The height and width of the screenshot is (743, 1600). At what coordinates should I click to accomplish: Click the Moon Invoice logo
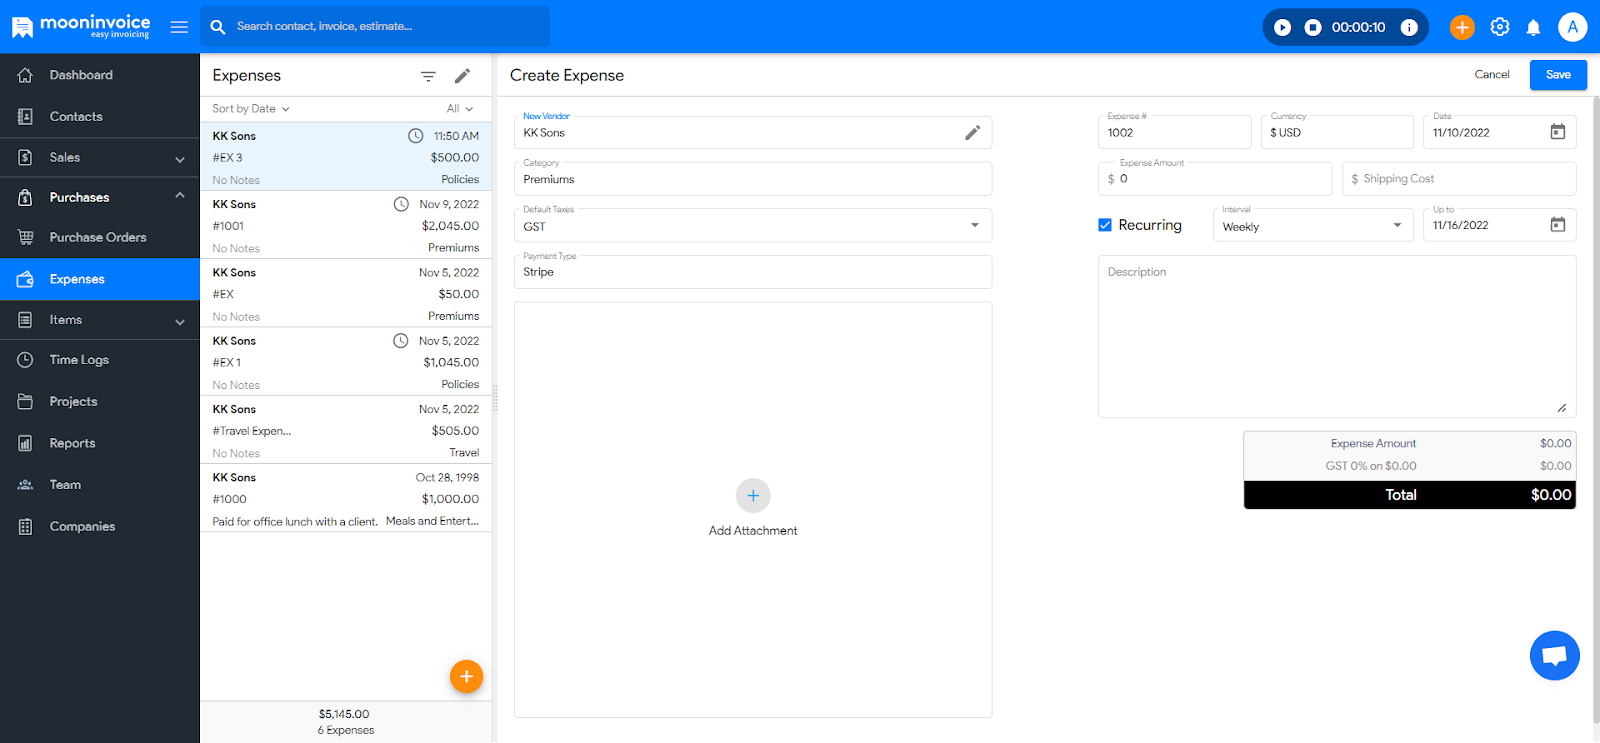click(x=81, y=26)
